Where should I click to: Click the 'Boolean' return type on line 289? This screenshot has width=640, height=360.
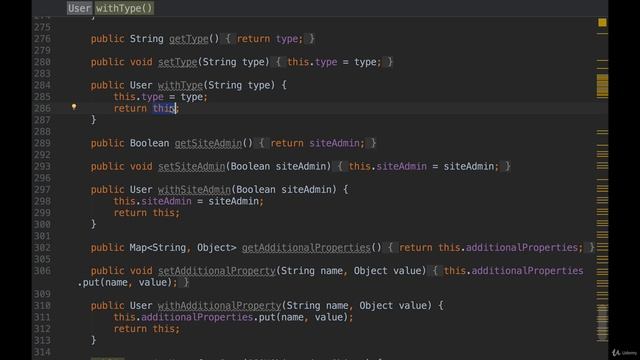(149, 143)
